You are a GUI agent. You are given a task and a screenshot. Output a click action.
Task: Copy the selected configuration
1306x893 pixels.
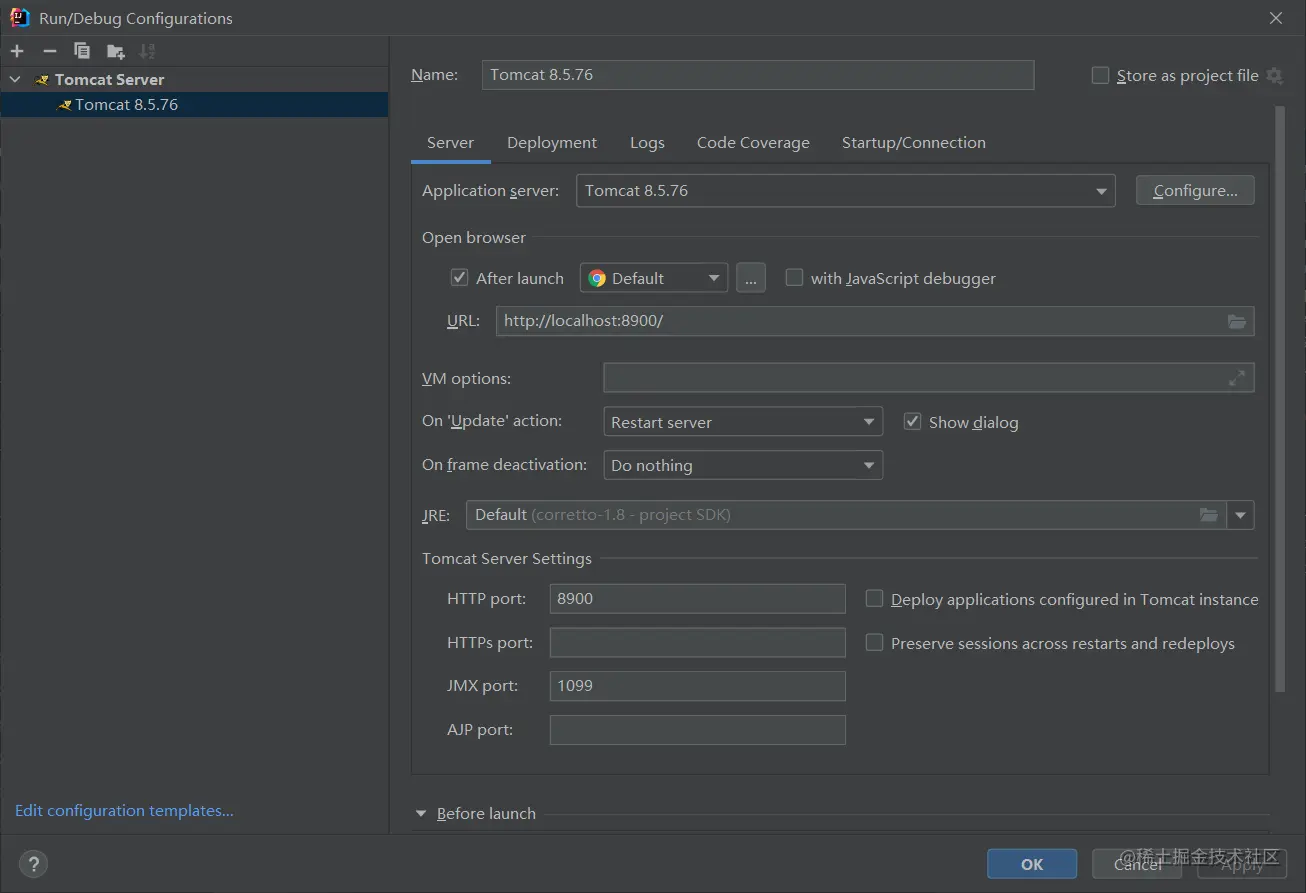pyautogui.click(x=82, y=51)
